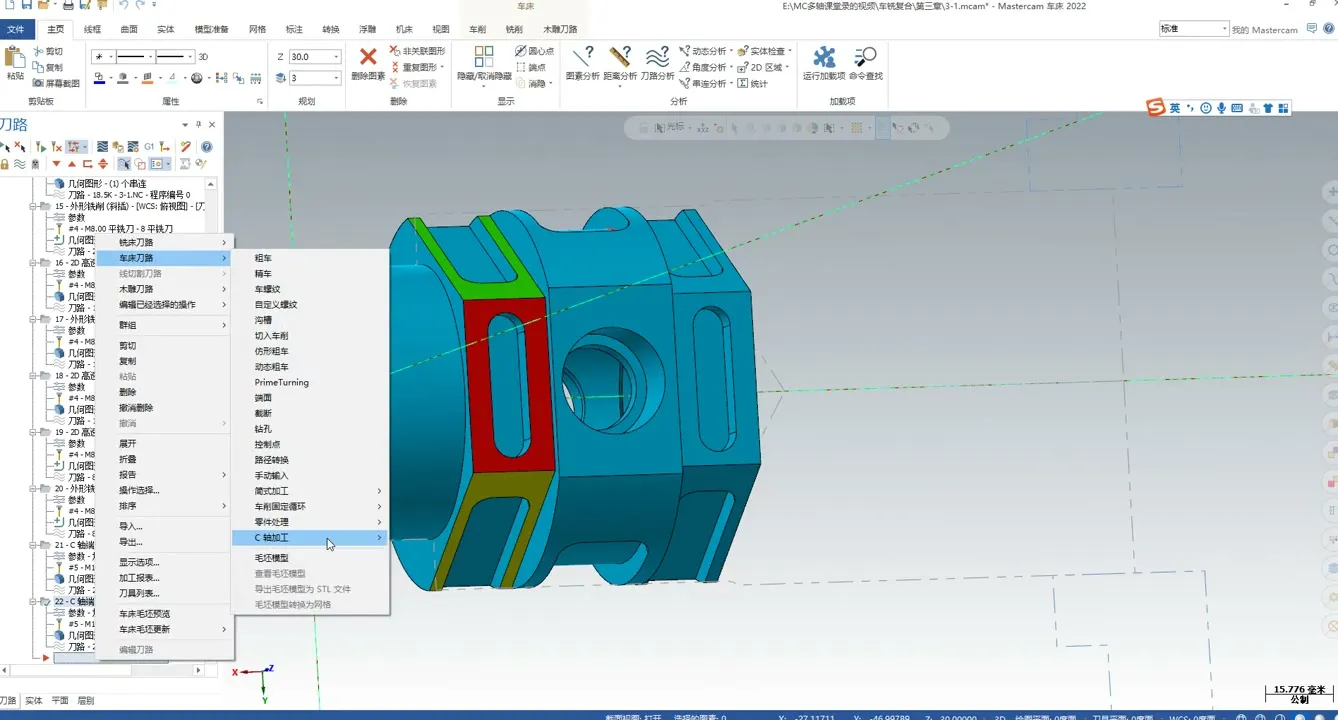
Task: Switch to the 车削 ribbon tab
Action: point(478,29)
